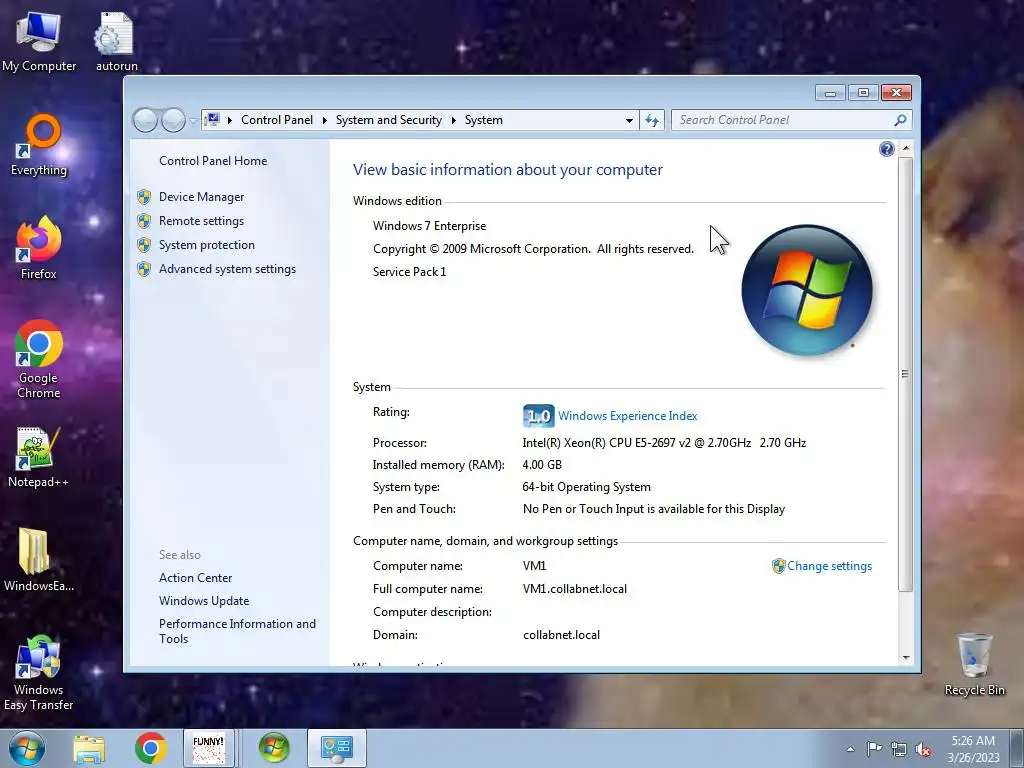Open the My Computer desktop icon

[39, 42]
